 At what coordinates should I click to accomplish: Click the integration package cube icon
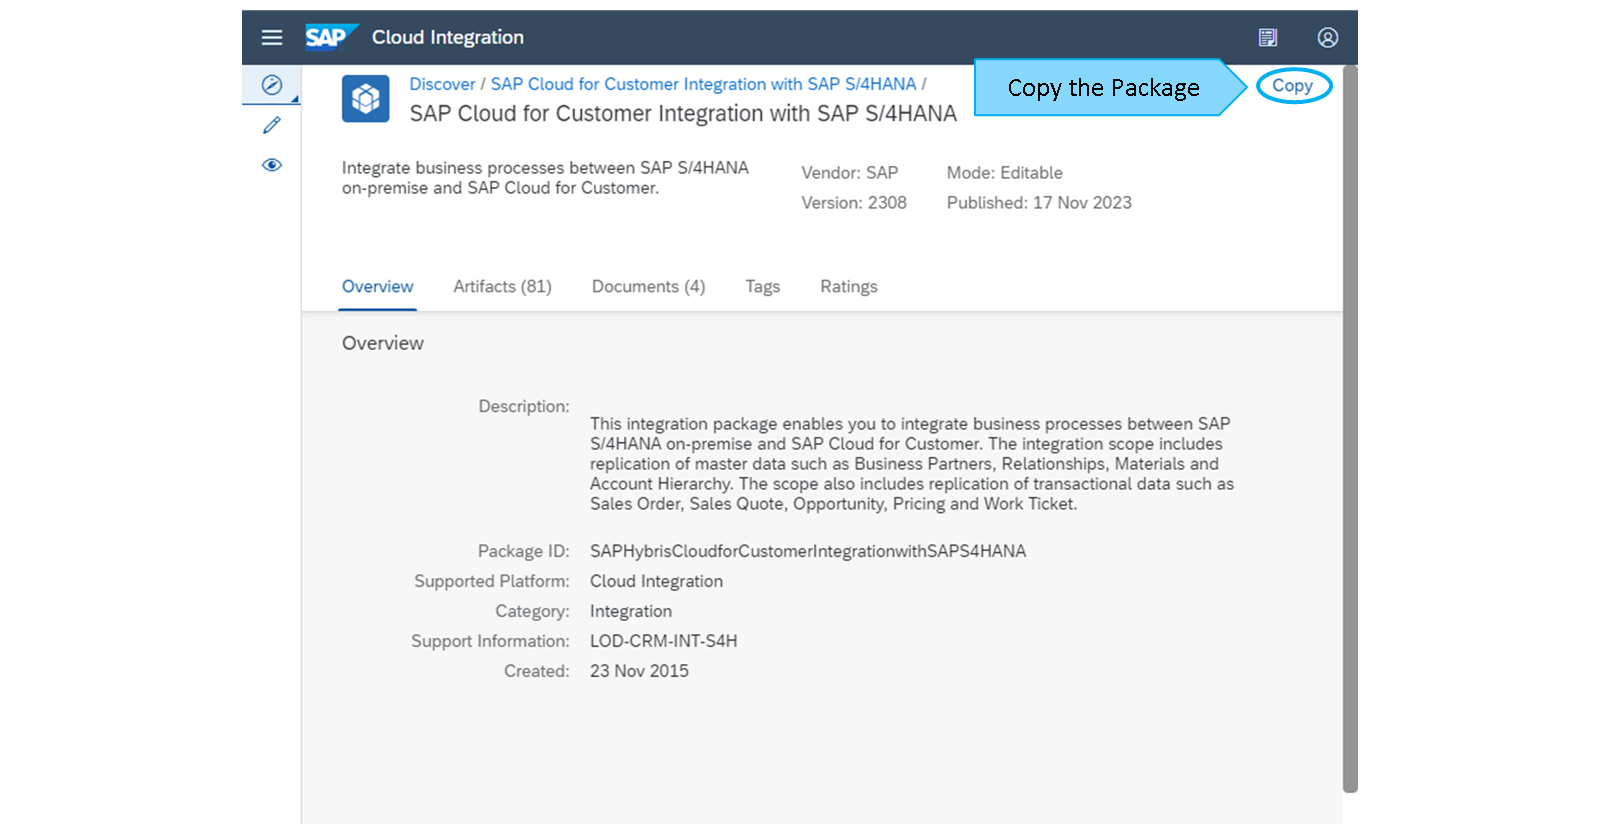[x=366, y=99]
